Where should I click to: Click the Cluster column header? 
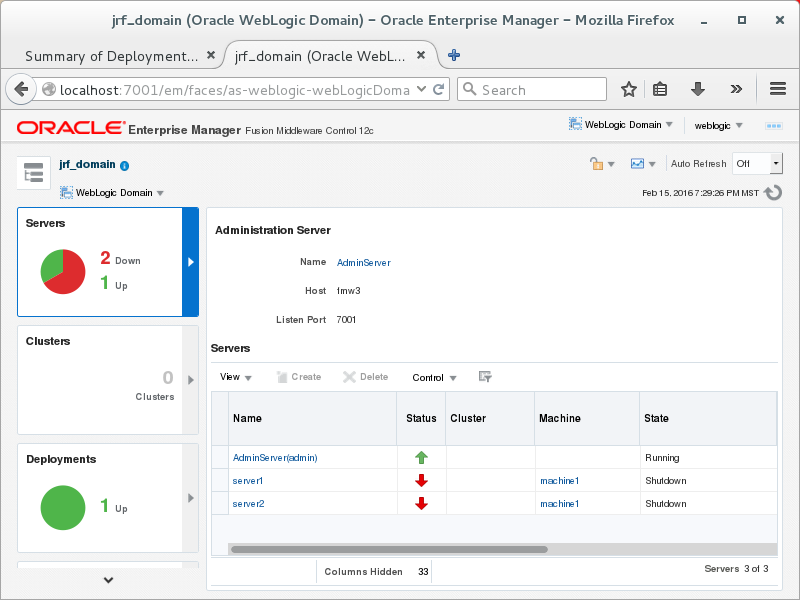pos(490,418)
